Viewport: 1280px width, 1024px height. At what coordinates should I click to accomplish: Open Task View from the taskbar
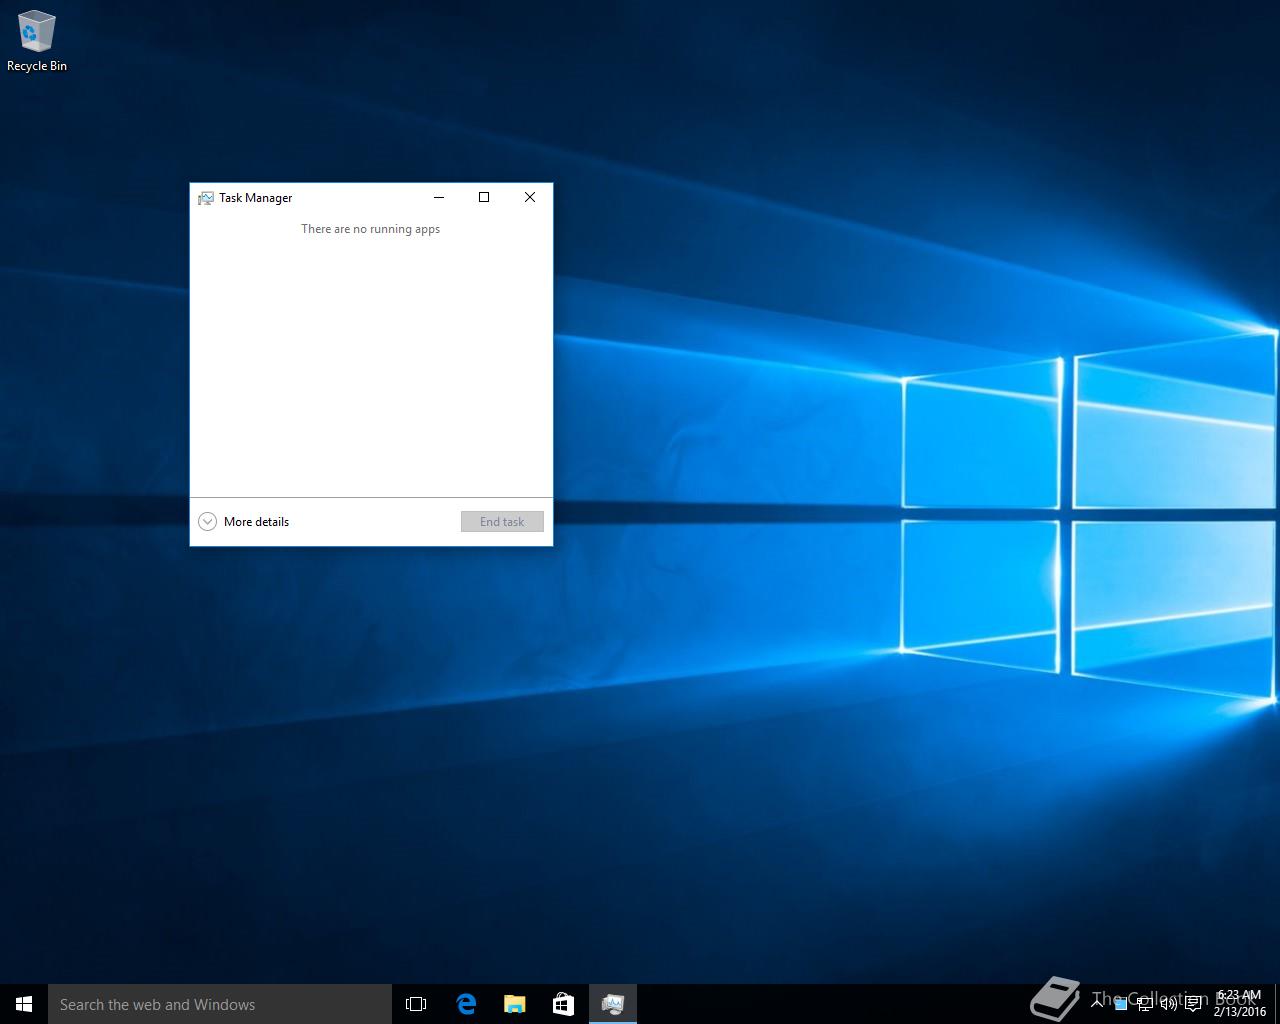point(416,1004)
